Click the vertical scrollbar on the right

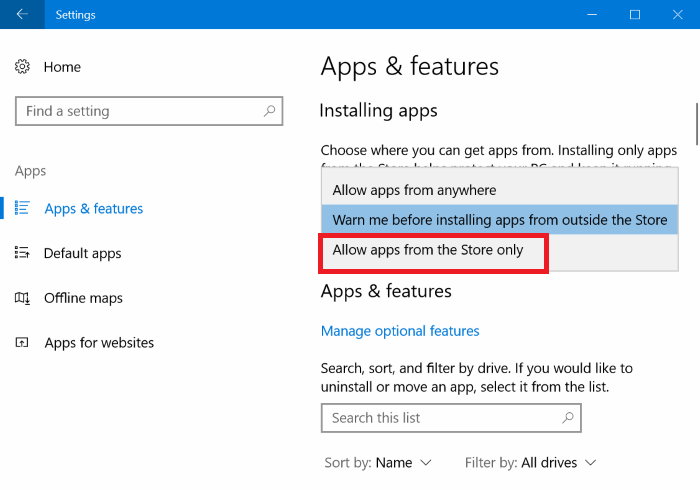click(x=695, y=124)
